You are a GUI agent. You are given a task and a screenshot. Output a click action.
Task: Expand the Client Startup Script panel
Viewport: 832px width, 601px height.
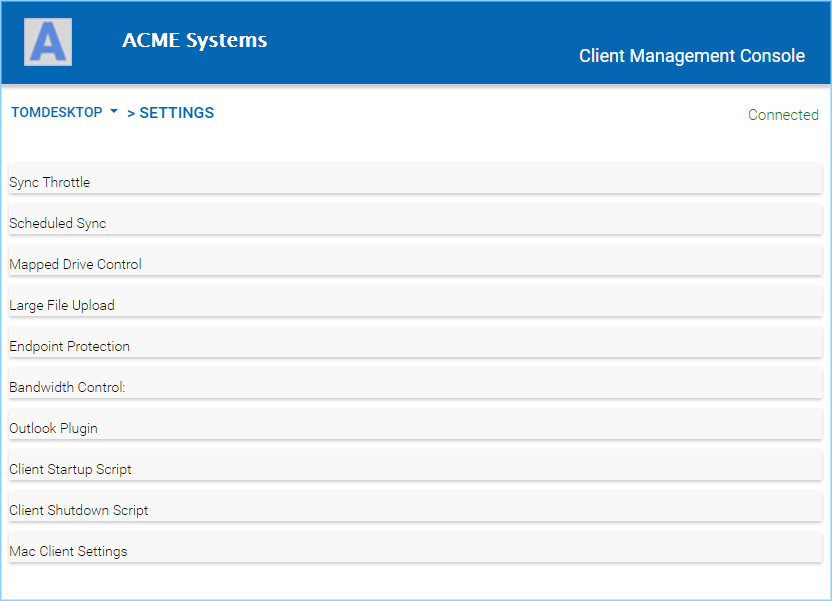coord(415,465)
